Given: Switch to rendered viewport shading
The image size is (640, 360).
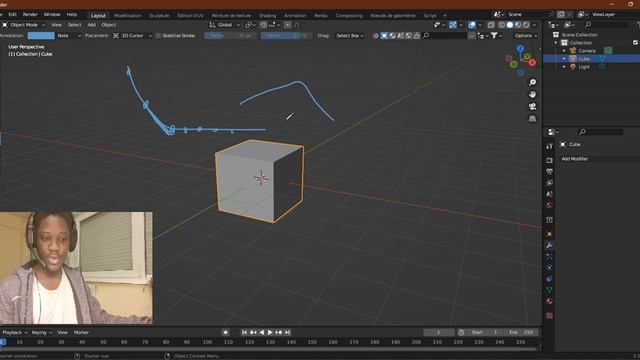Looking at the screenshot, I should pos(526,25).
